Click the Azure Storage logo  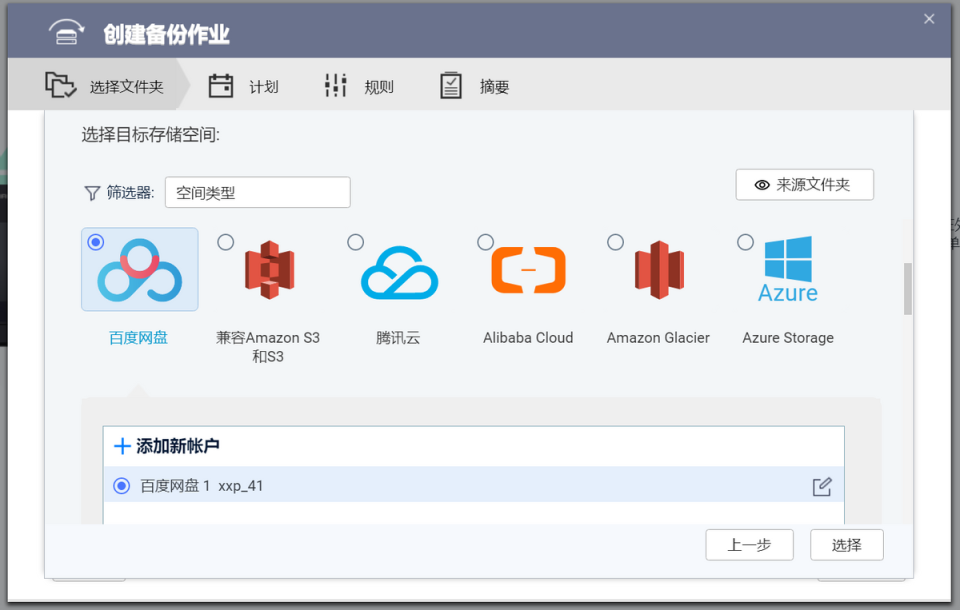pyautogui.click(x=788, y=269)
